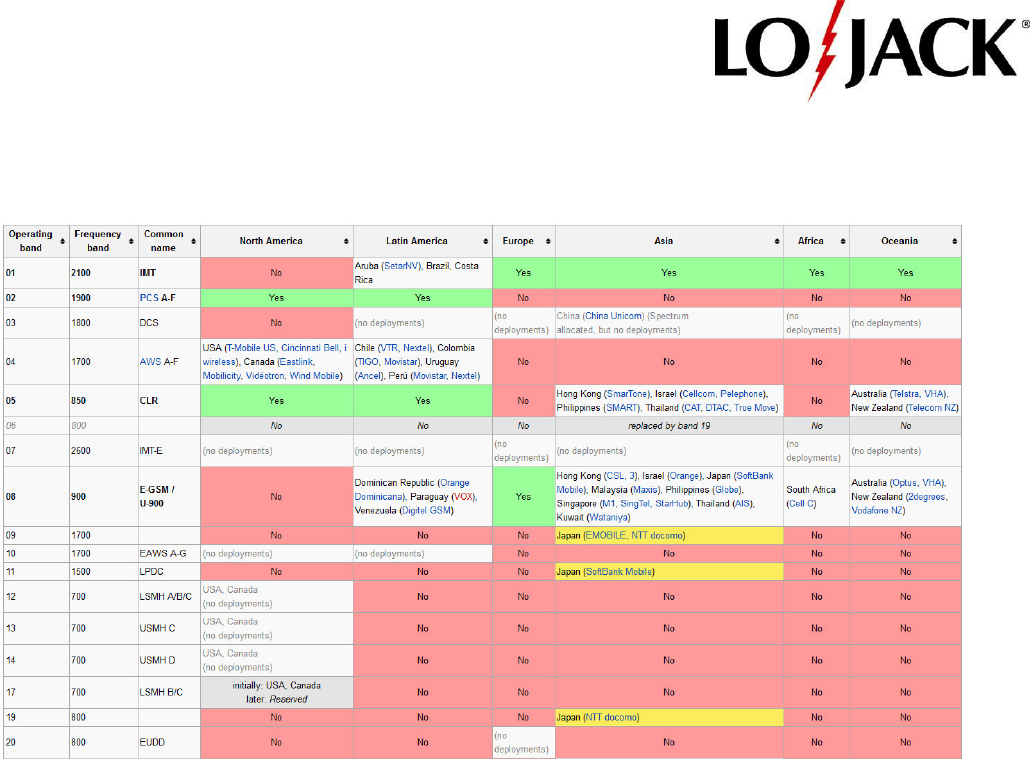Sort North America column arrows

[346, 241]
